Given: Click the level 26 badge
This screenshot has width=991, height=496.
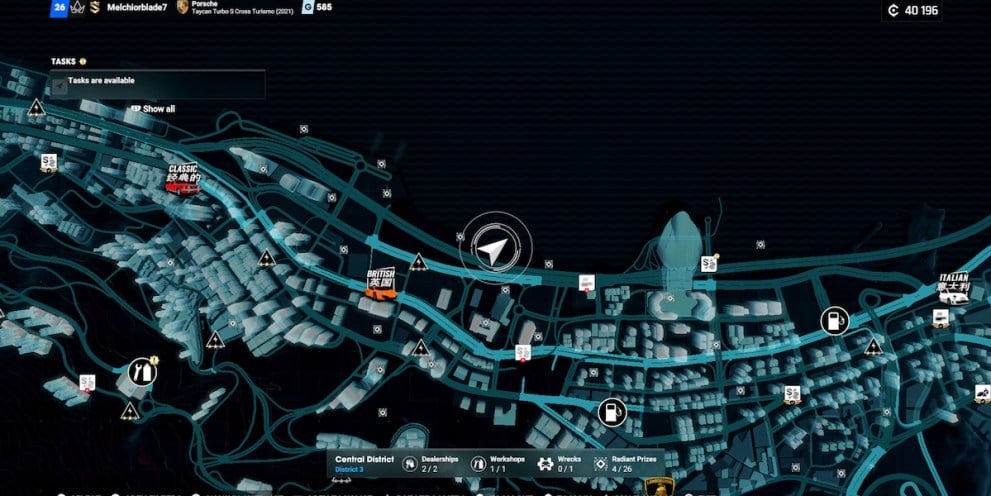Looking at the screenshot, I should tap(59, 7).
